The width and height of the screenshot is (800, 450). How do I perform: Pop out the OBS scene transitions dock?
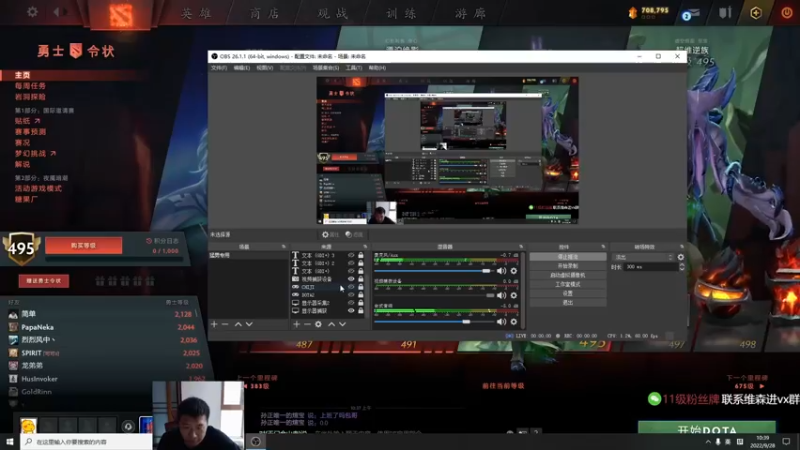pos(682,247)
